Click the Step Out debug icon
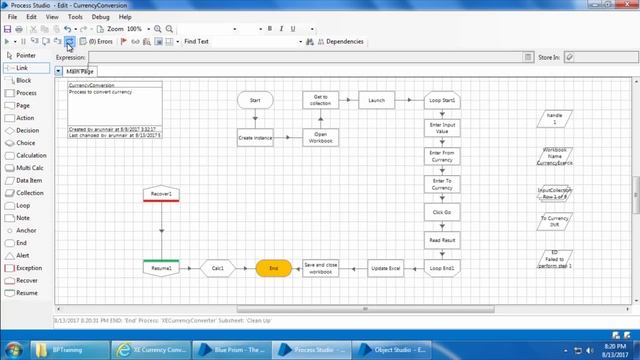640x360 pixels. click(58, 42)
